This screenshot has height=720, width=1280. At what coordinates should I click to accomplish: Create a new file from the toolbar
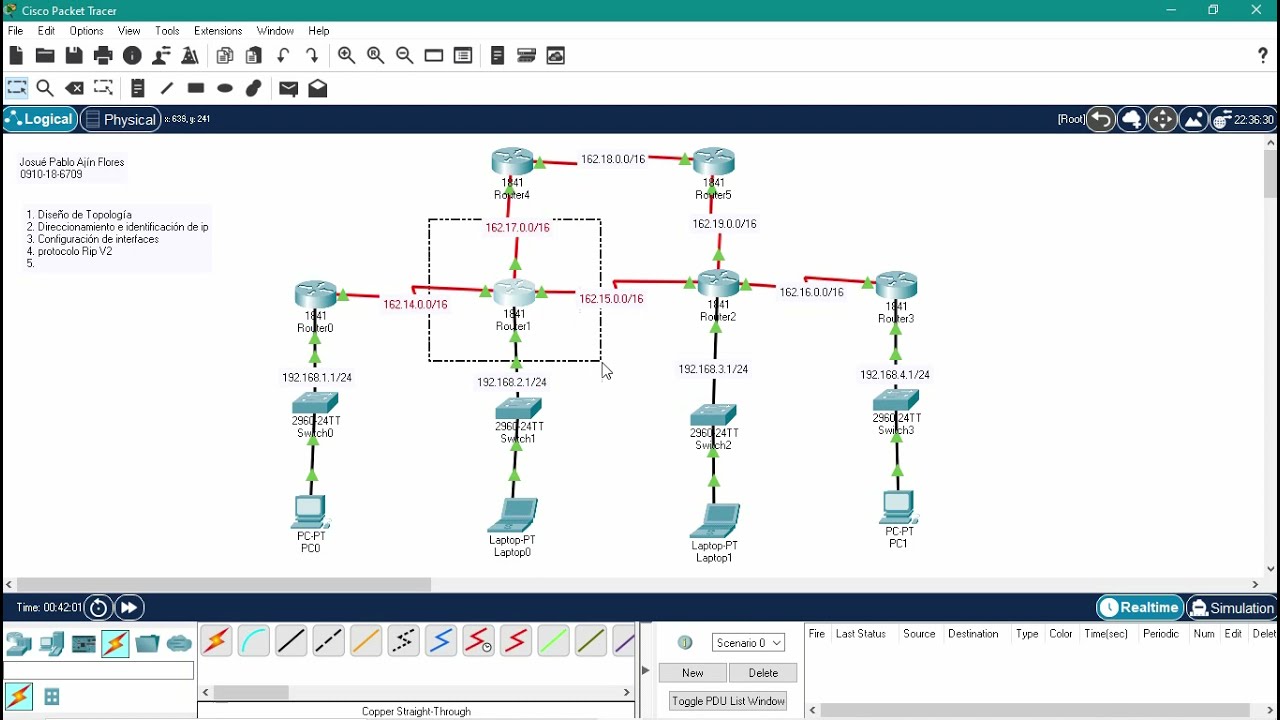coord(16,56)
